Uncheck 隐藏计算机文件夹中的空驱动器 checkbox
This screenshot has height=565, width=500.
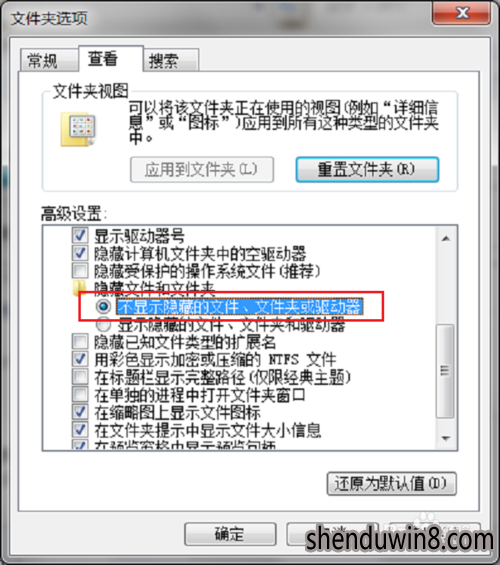click(80, 253)
